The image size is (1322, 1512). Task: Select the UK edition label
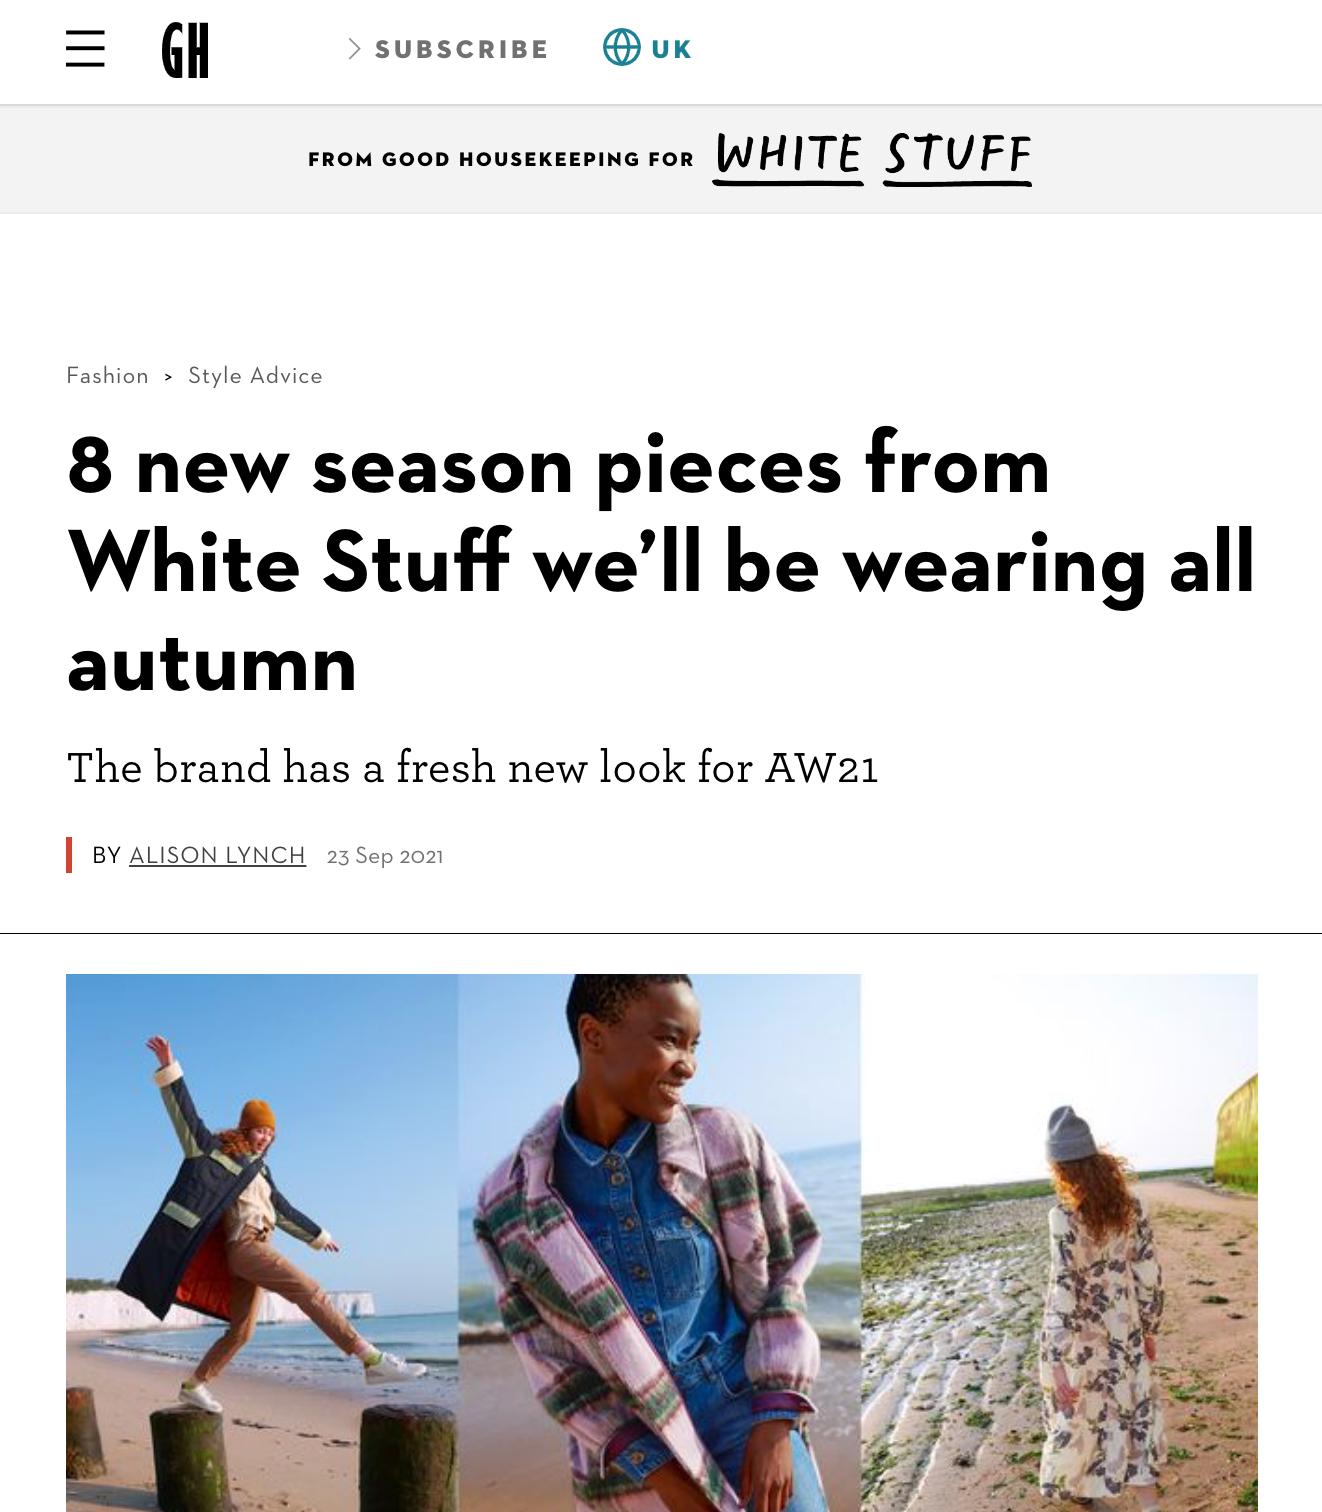[671, 49]
